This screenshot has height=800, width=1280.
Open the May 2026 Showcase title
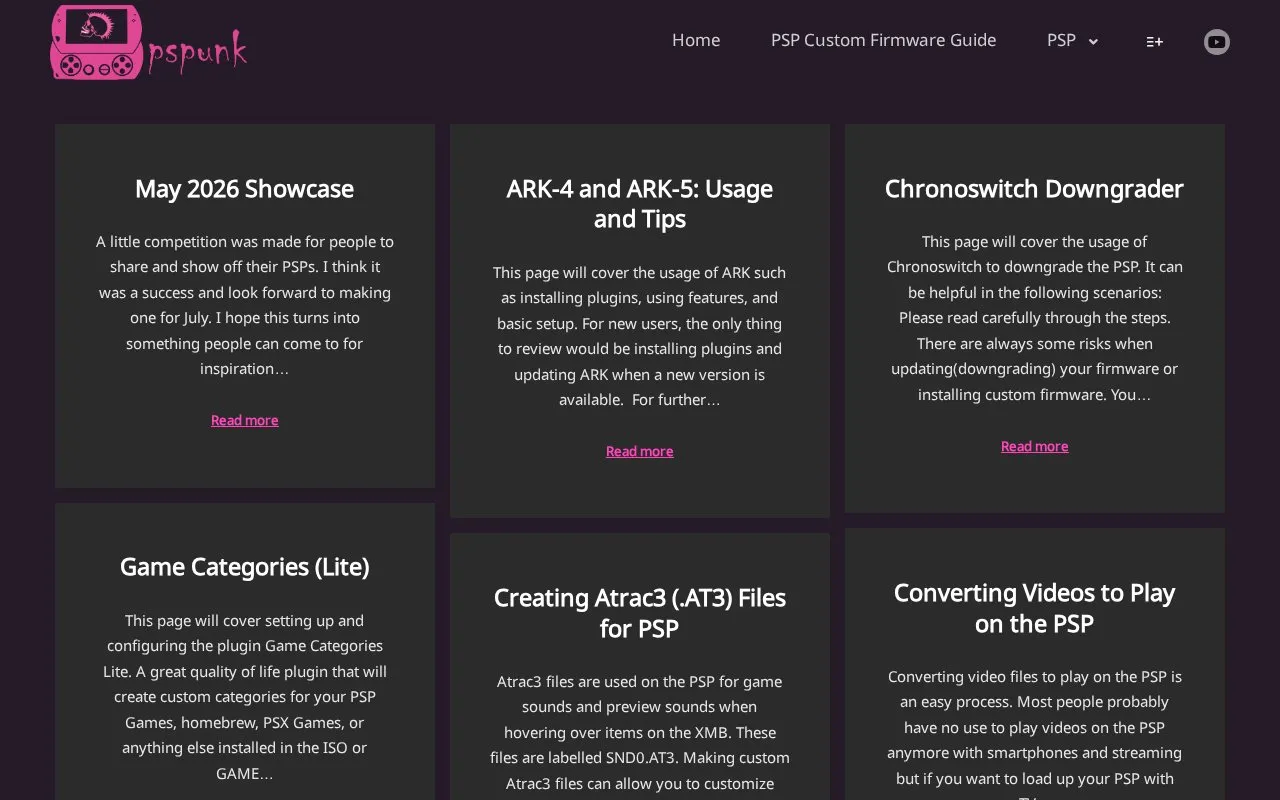(245, 189)
